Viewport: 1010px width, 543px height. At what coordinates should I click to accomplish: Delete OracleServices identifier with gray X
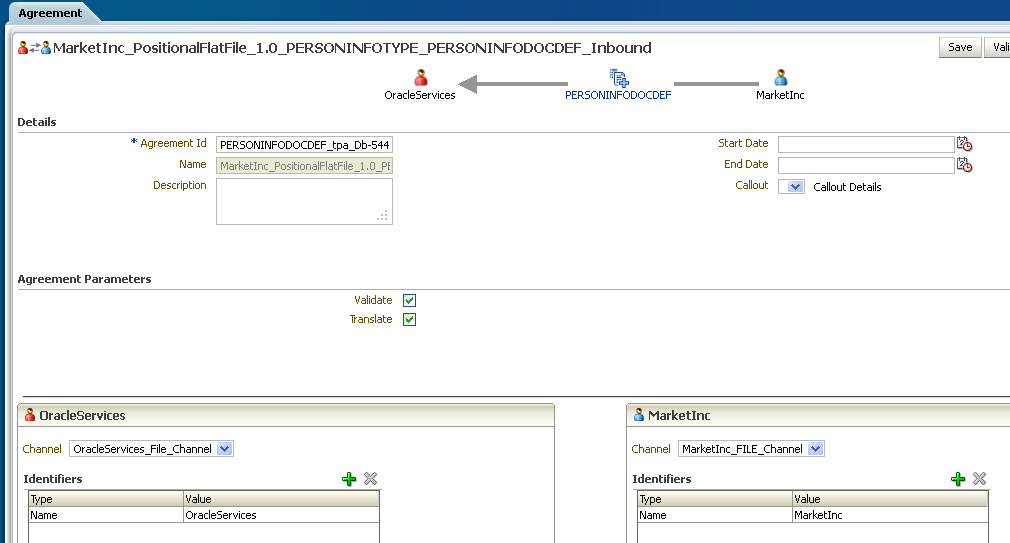click(370, 479)
